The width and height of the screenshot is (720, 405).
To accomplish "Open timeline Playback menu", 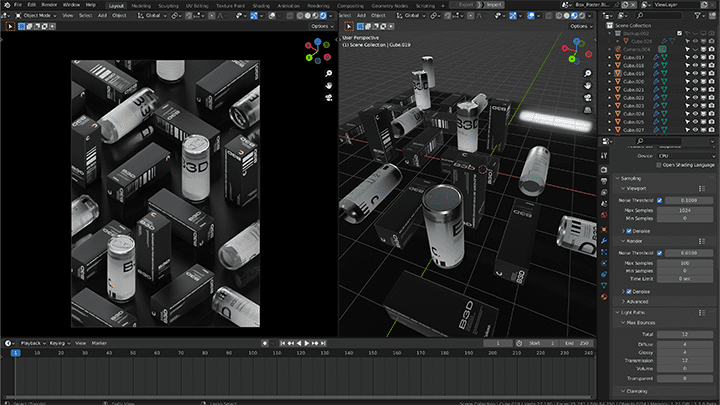I will click(33, 343).
